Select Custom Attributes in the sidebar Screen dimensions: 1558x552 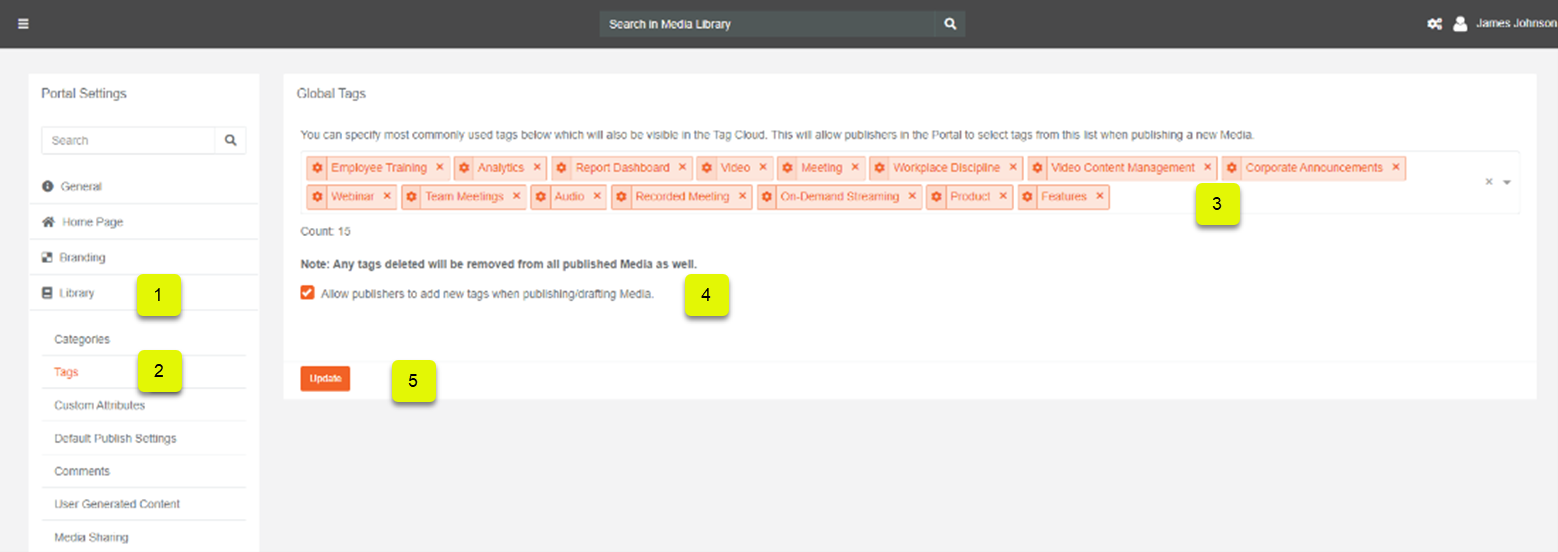coord(99,406)
